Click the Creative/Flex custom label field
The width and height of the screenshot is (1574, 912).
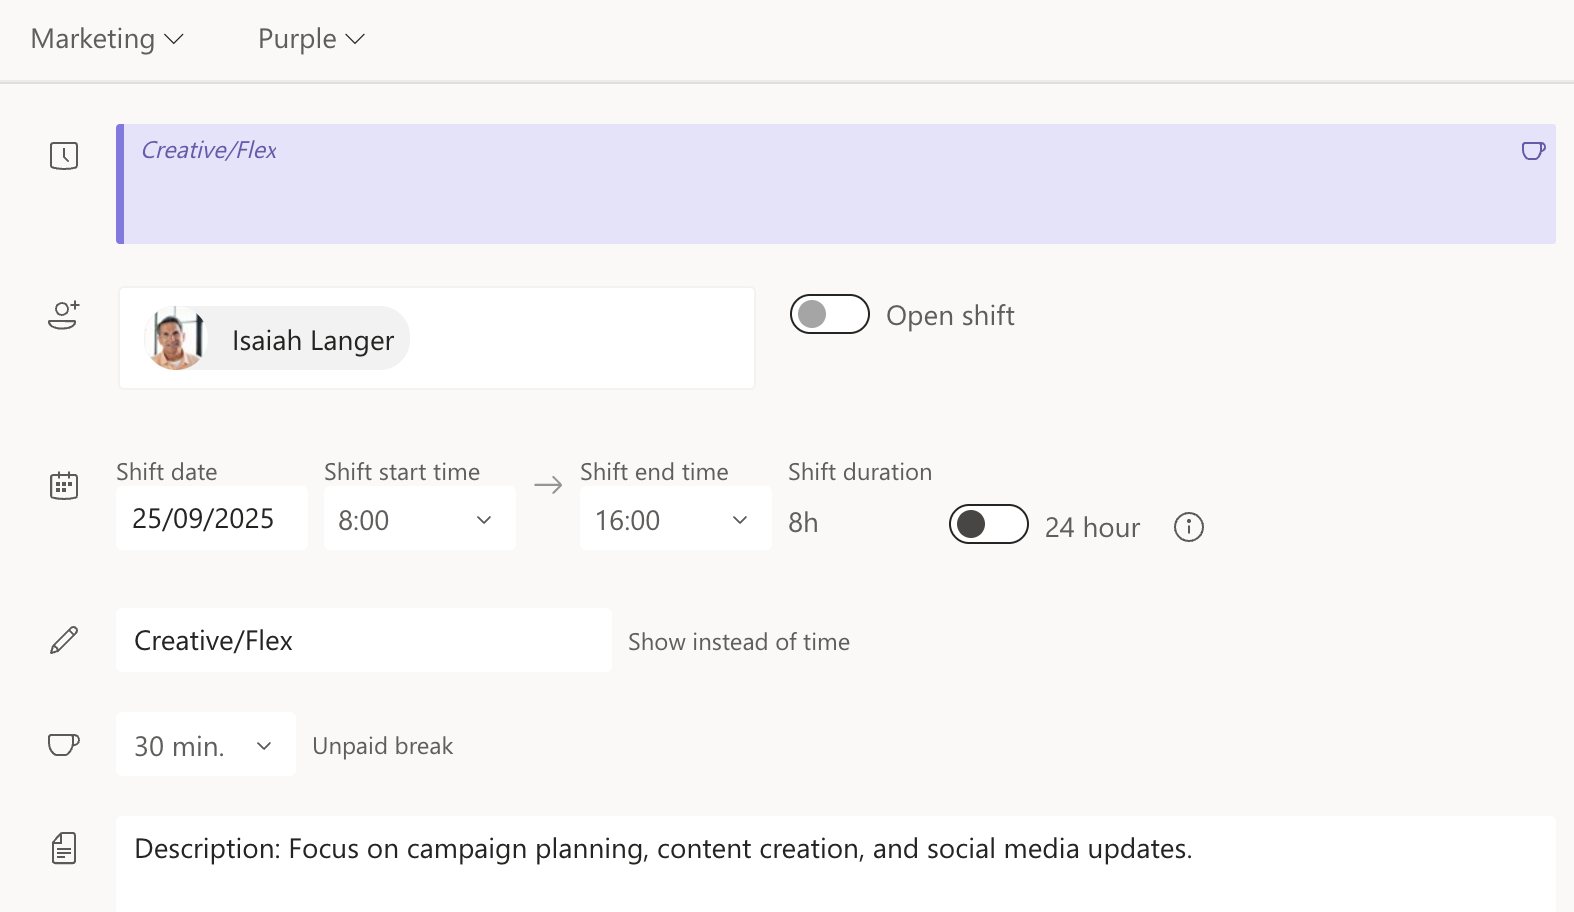pyautogui.click(x=363, y=640)
